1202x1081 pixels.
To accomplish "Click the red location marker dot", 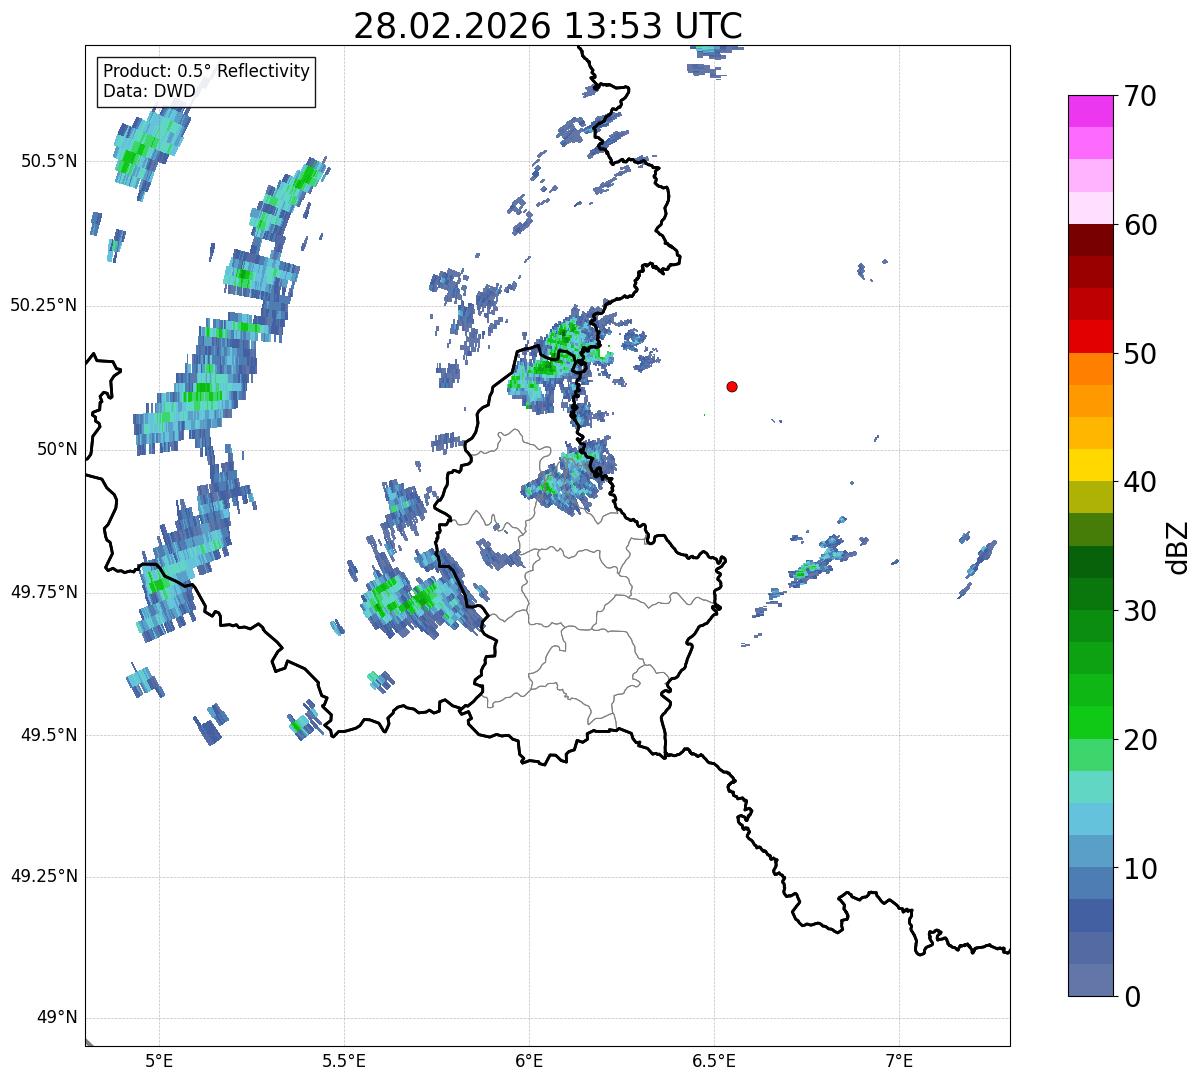I will pyautogui.click(x=732, y=386).
